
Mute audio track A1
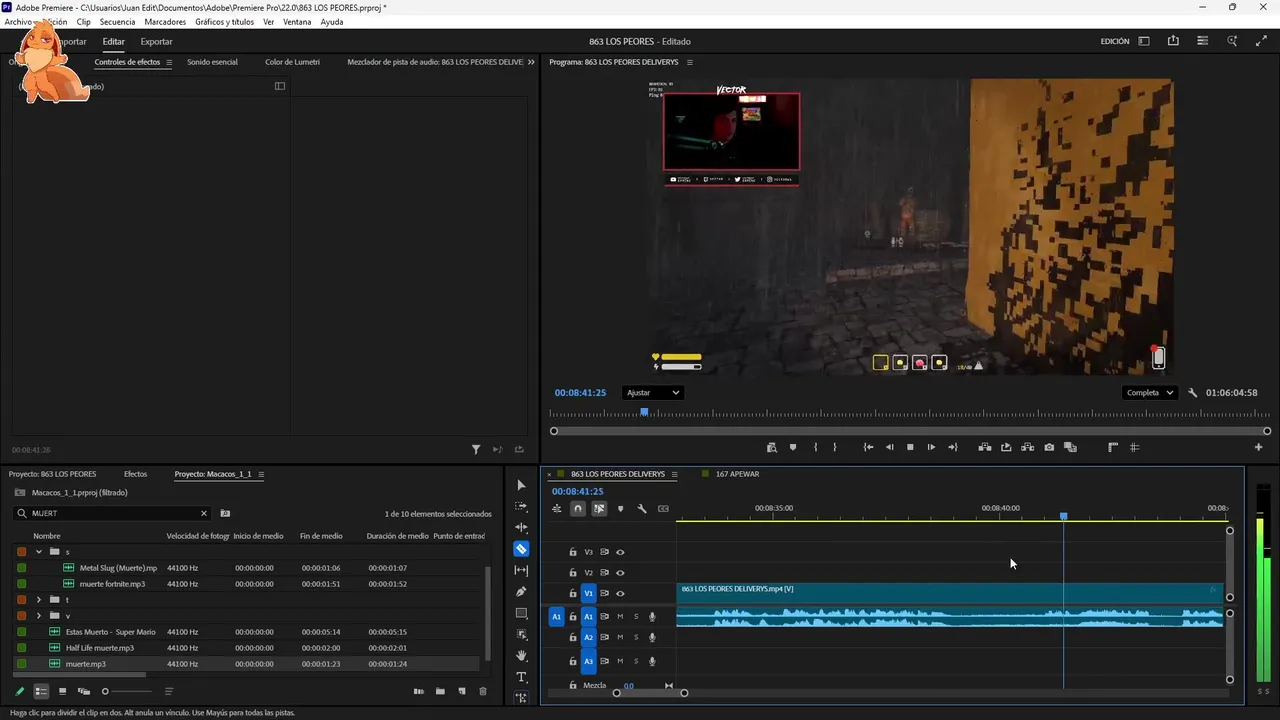[x=620, y=617]
